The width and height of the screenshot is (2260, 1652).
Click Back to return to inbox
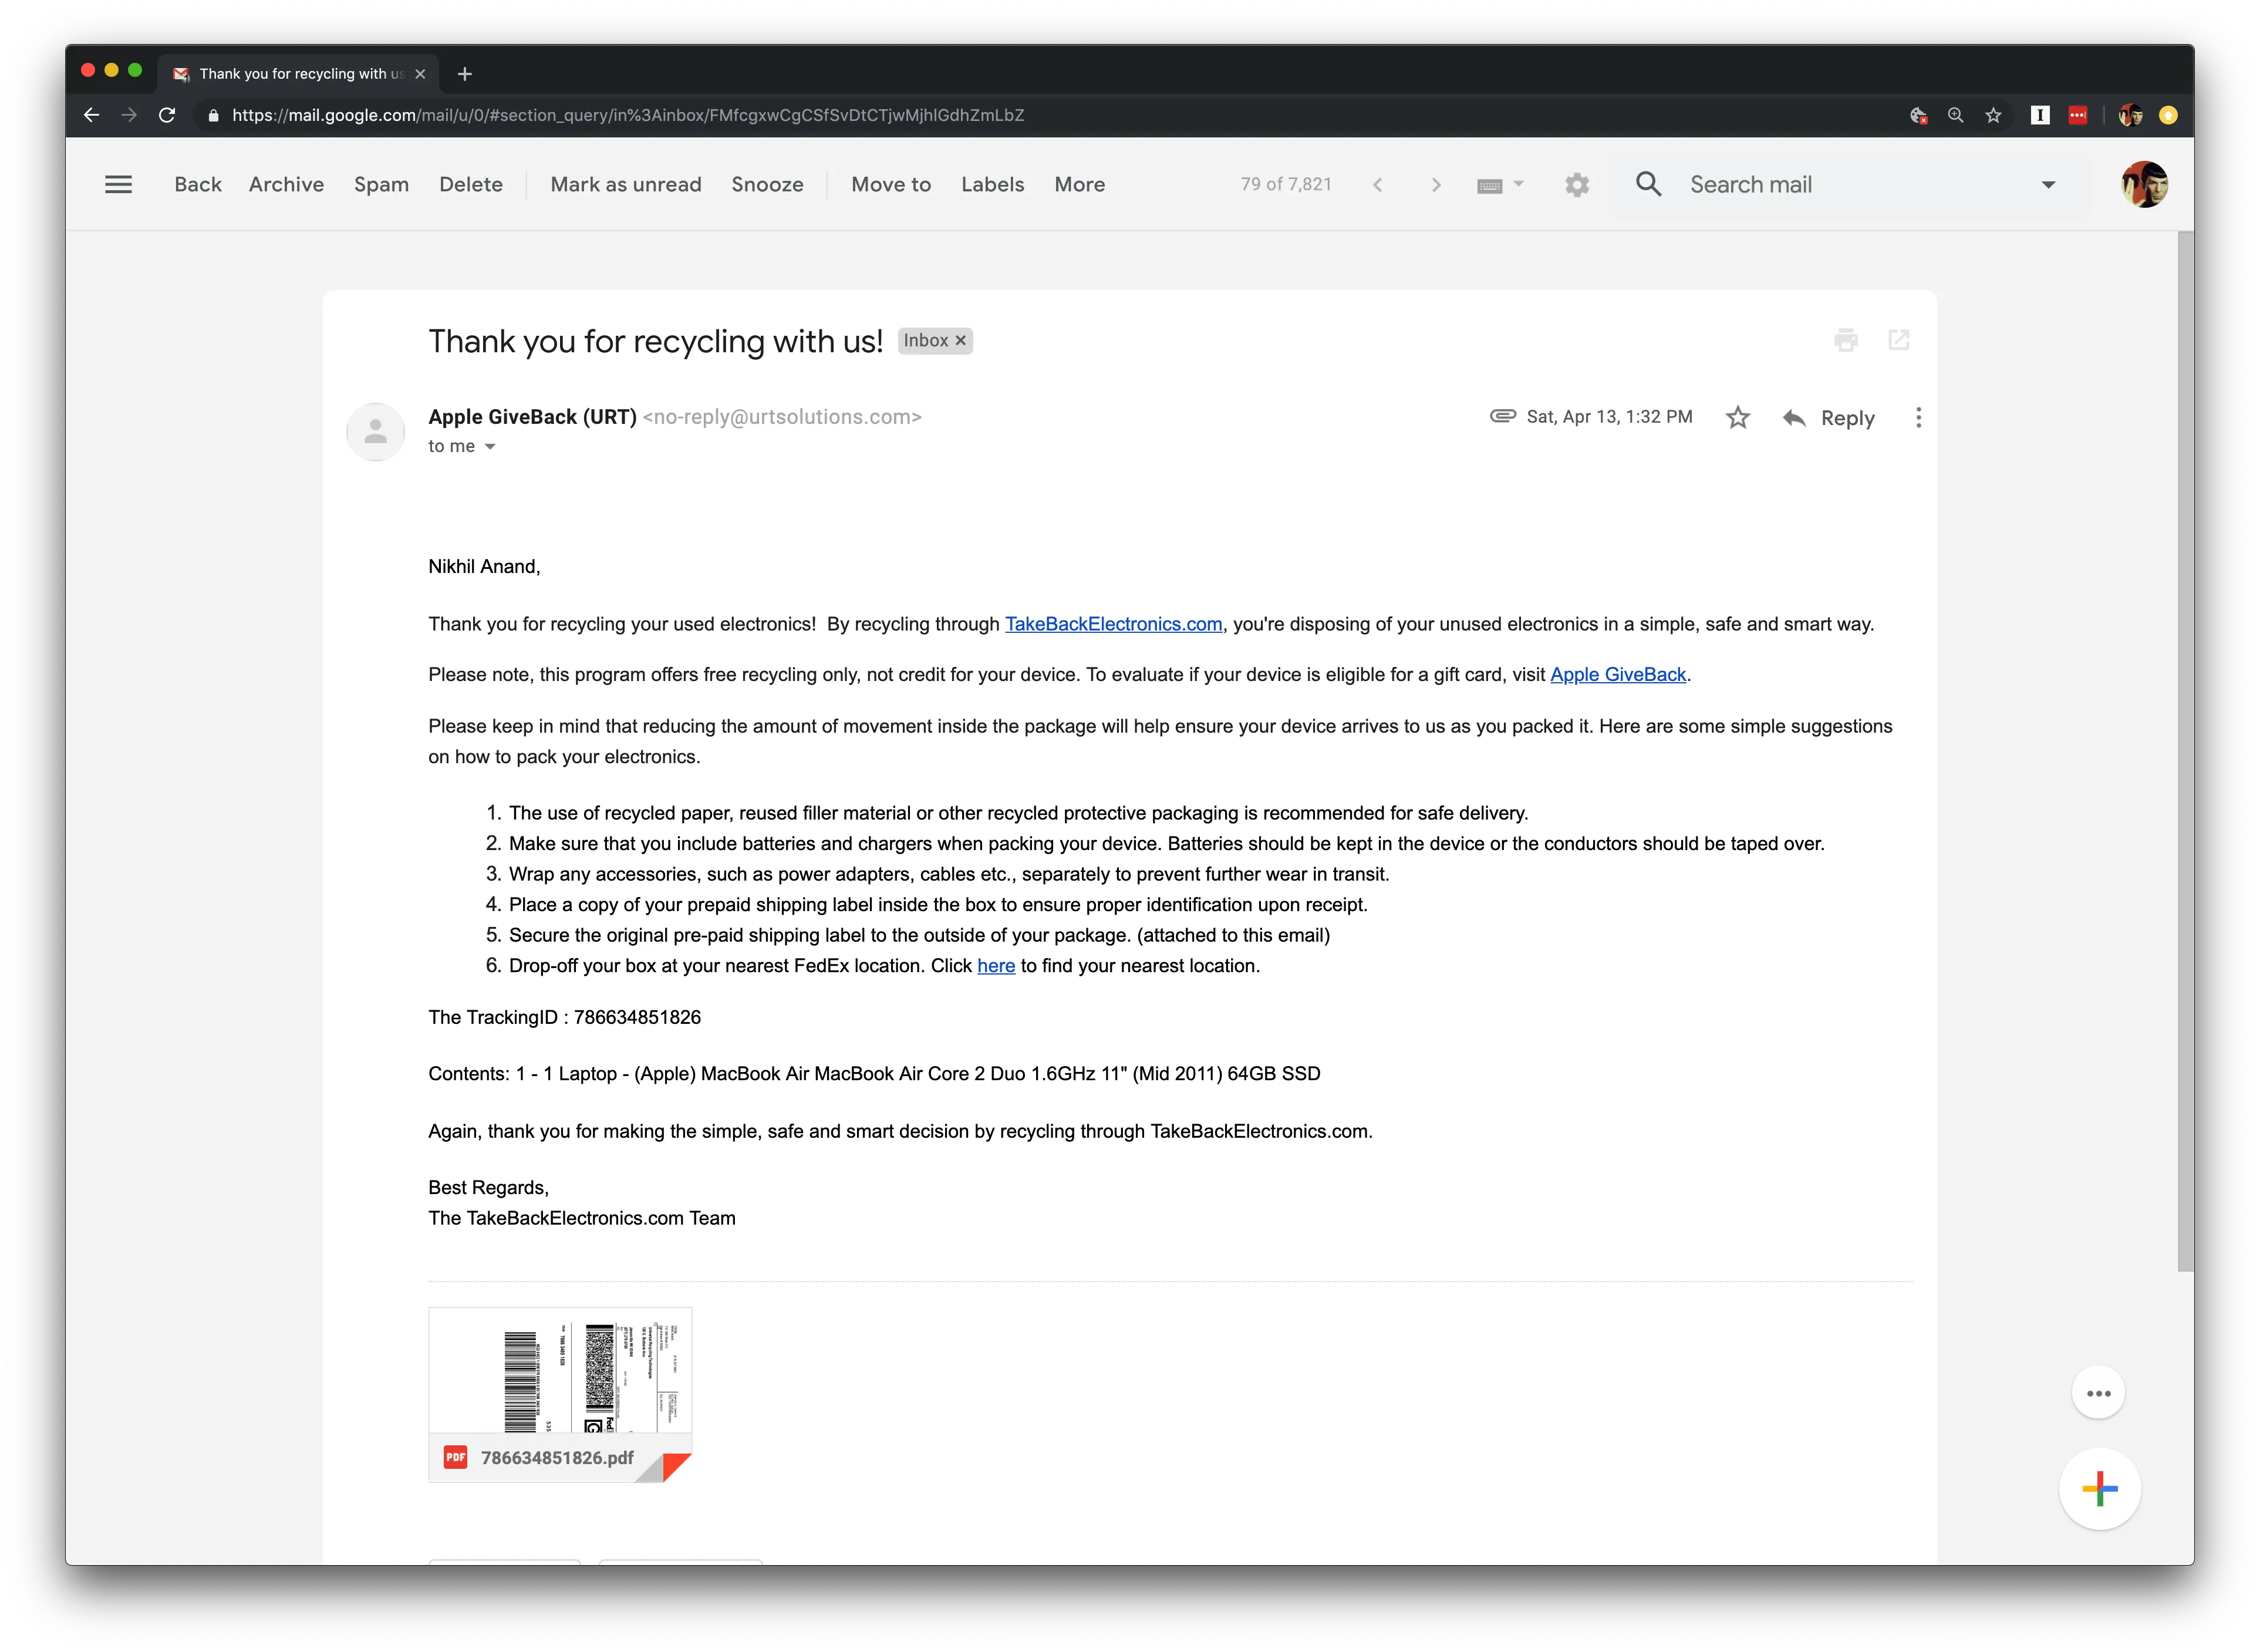197,184
